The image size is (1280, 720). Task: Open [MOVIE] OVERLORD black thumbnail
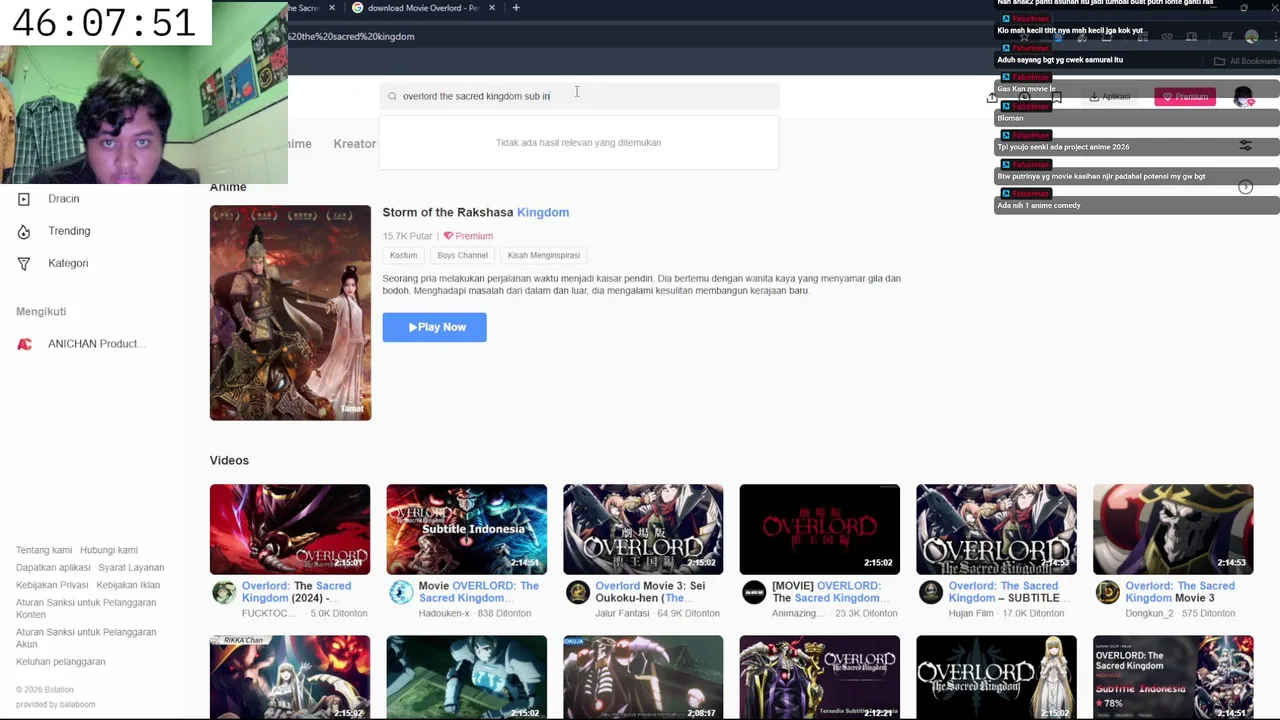tap(820, 529)
